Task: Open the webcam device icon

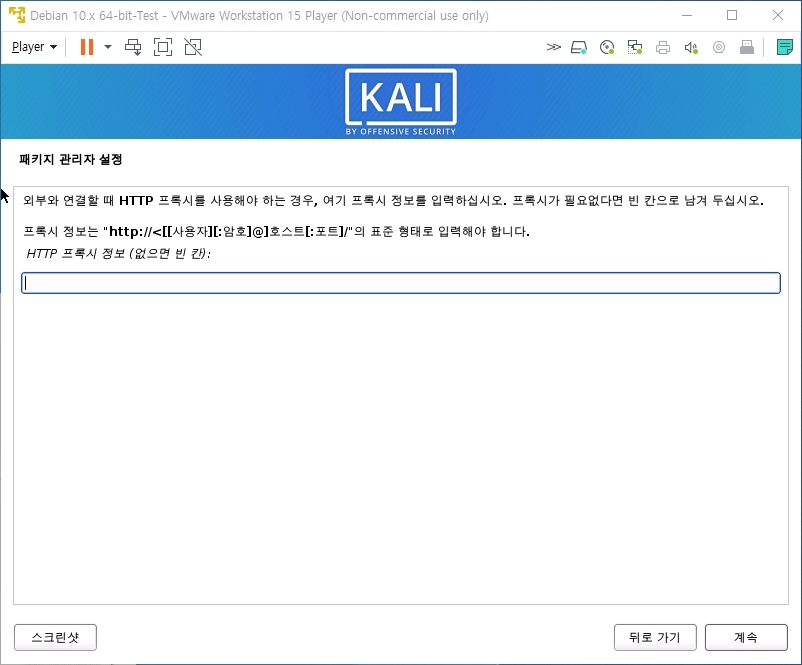Action: coord(719,48)
